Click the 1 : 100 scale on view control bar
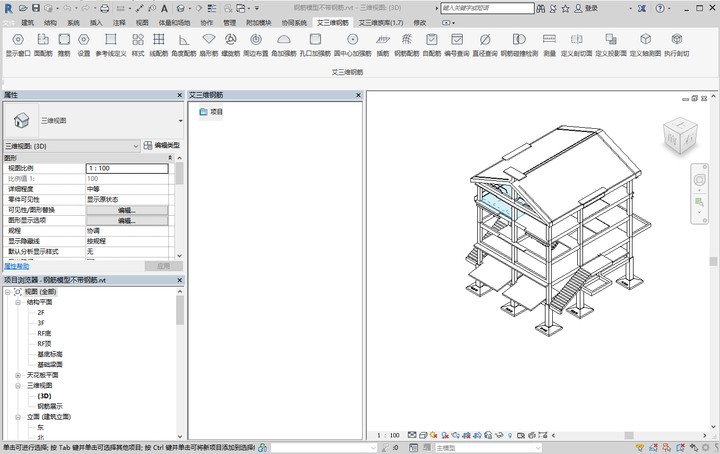This screenshot has height=454, width=720. click(388, 435)
